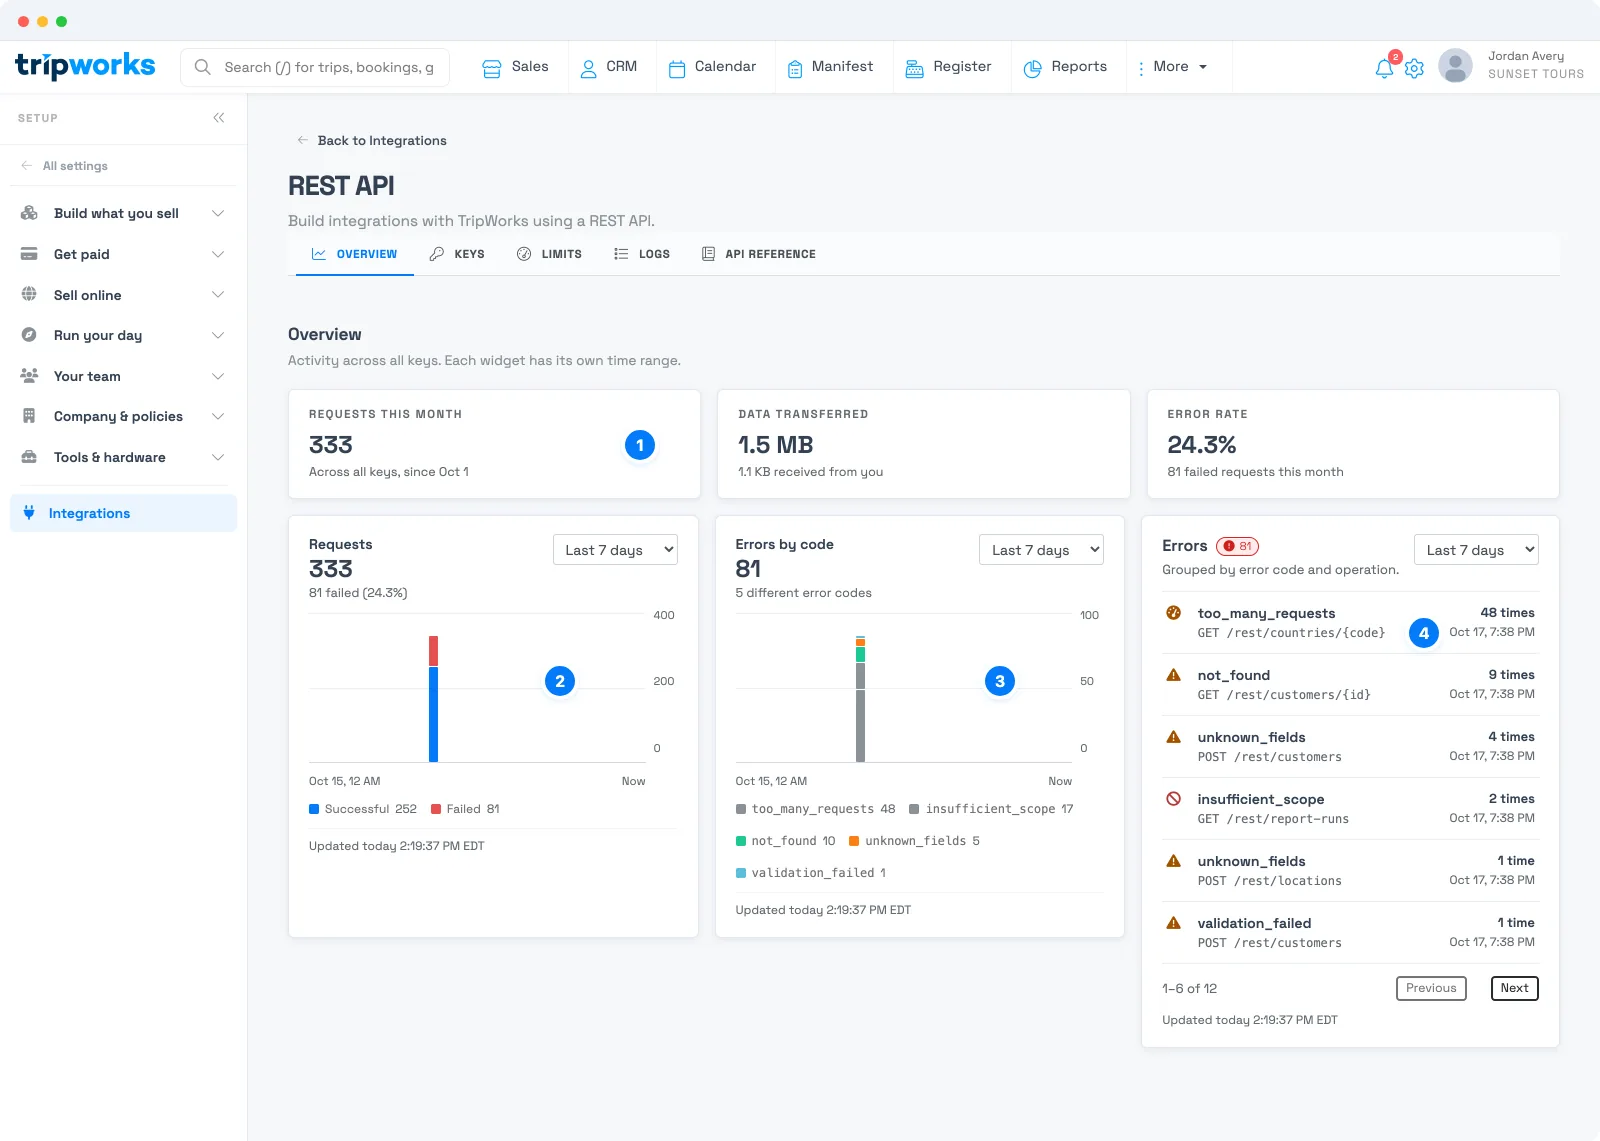Open settings gear icon in header
Screen dimensions: 1600x1141
click(x=1414, y=68)
